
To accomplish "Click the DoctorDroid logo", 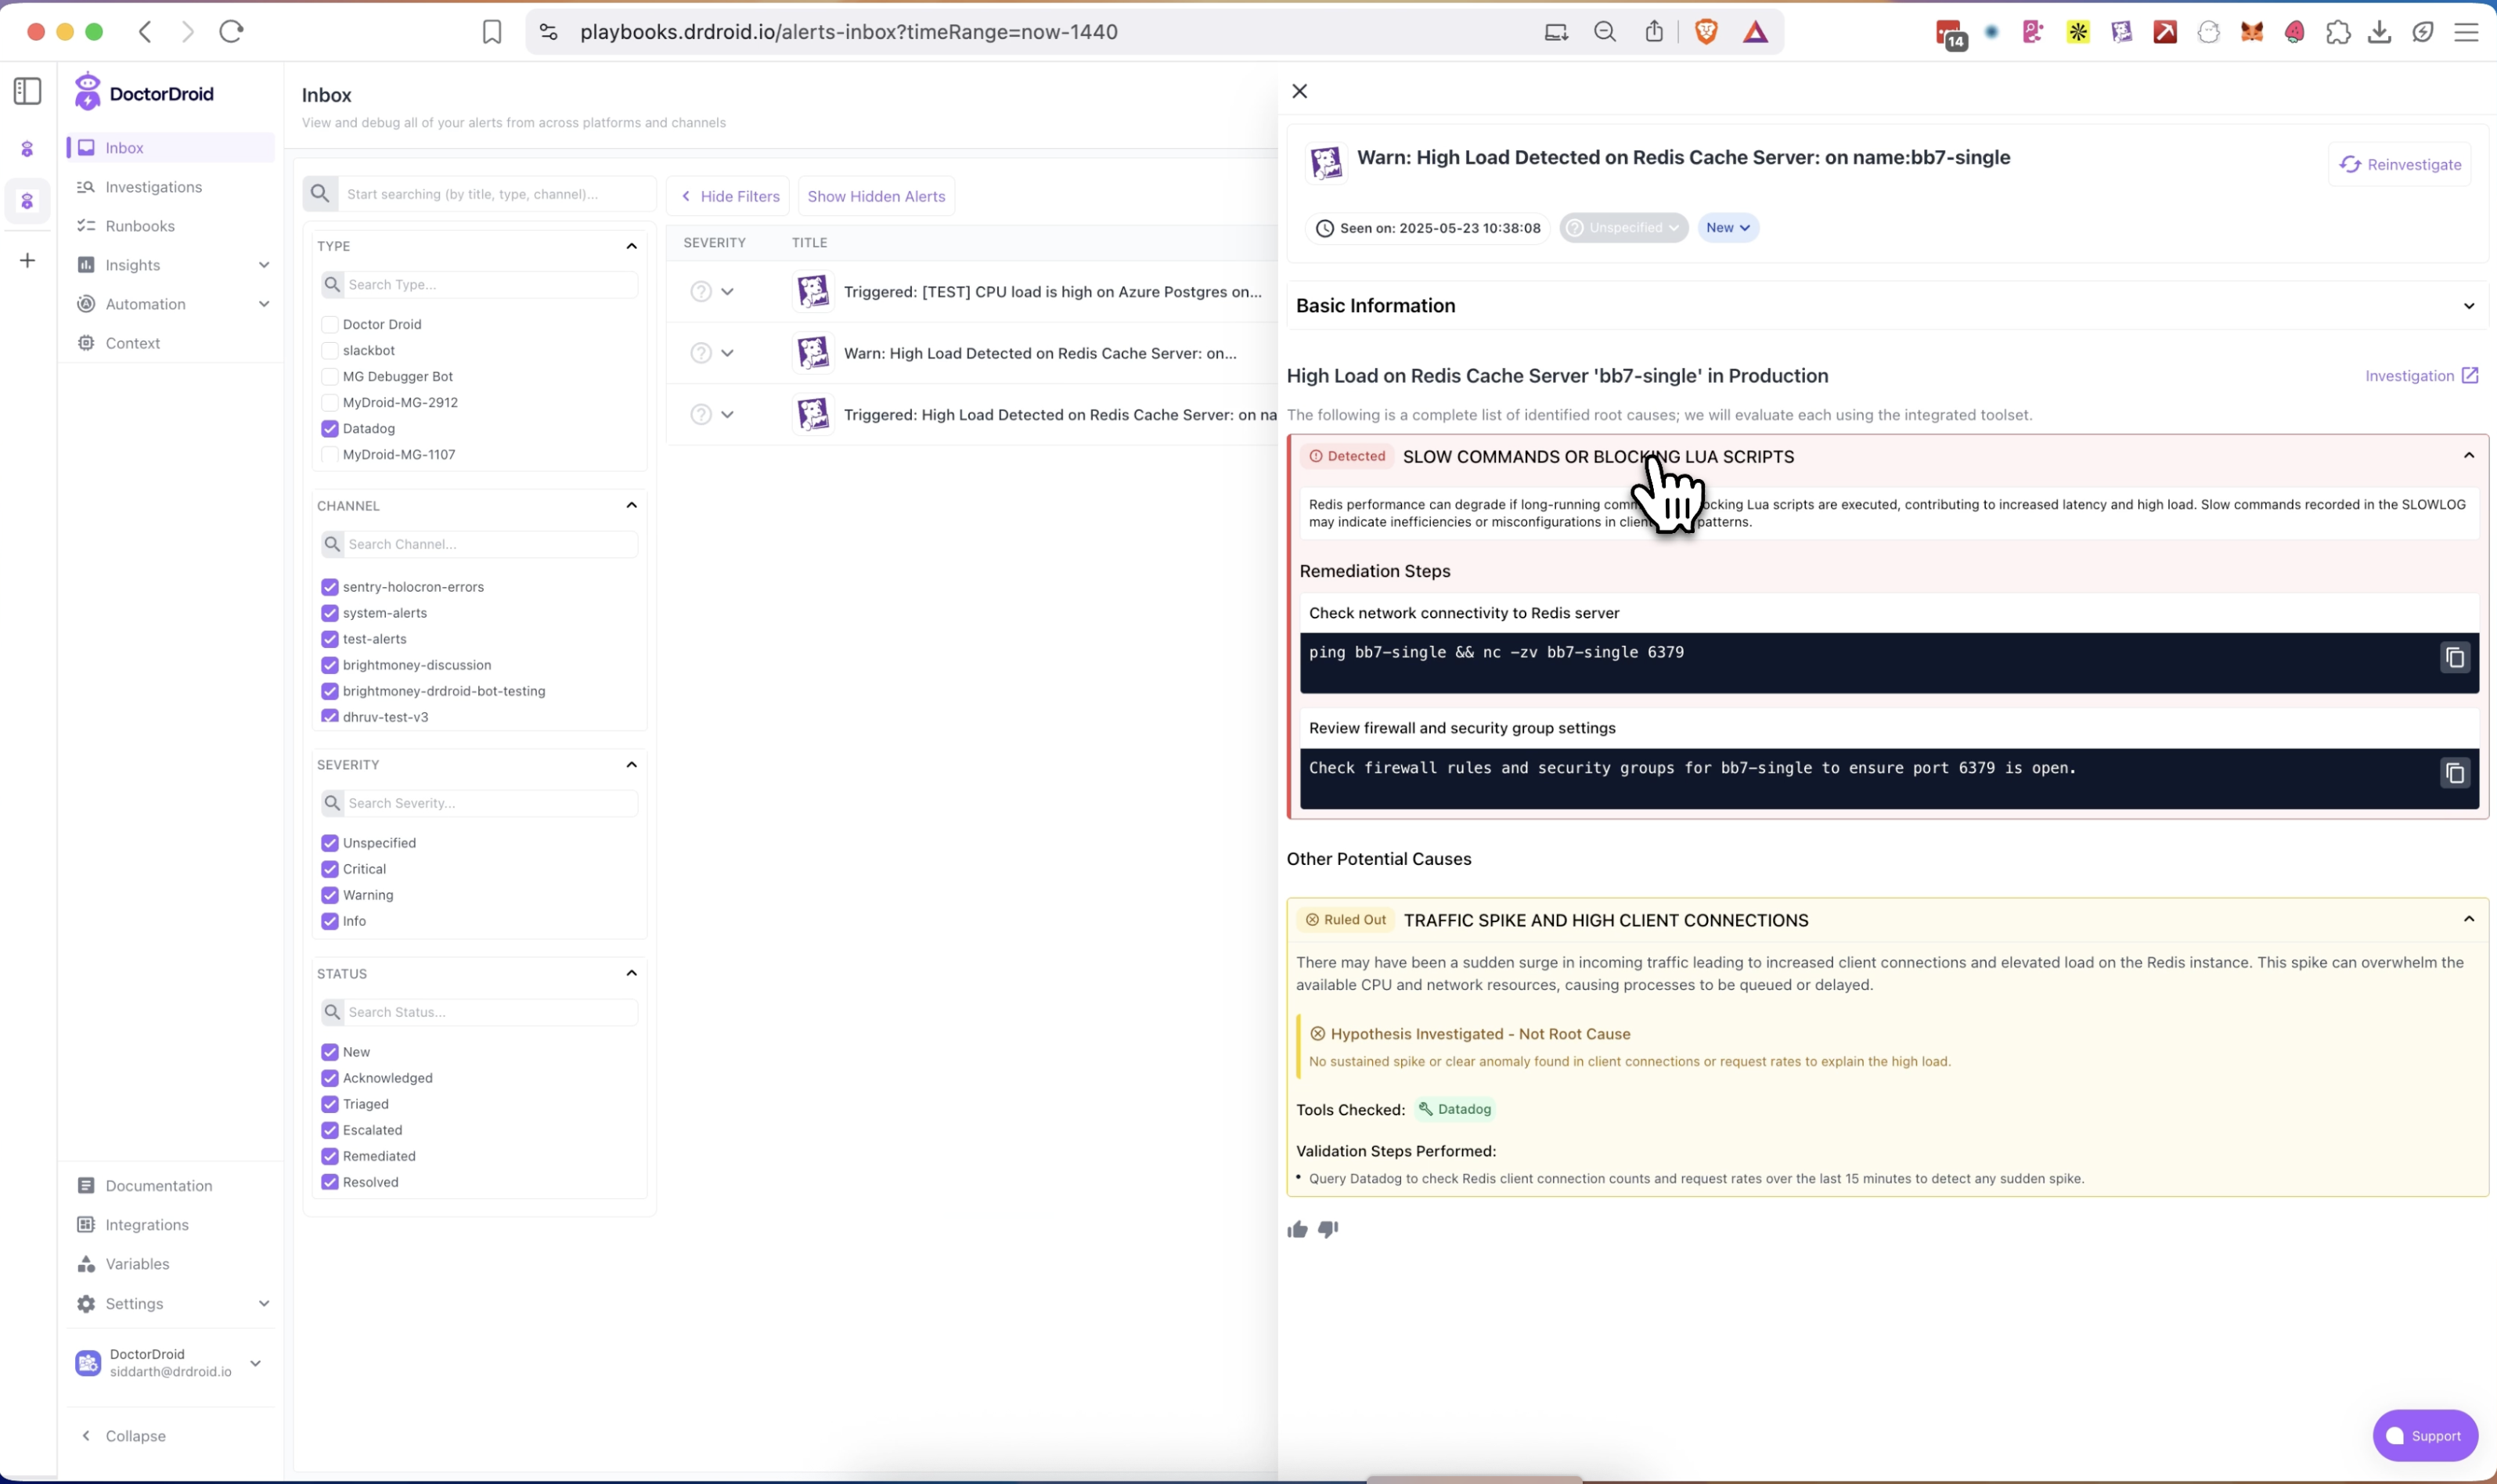I will (x=144, y=93).
